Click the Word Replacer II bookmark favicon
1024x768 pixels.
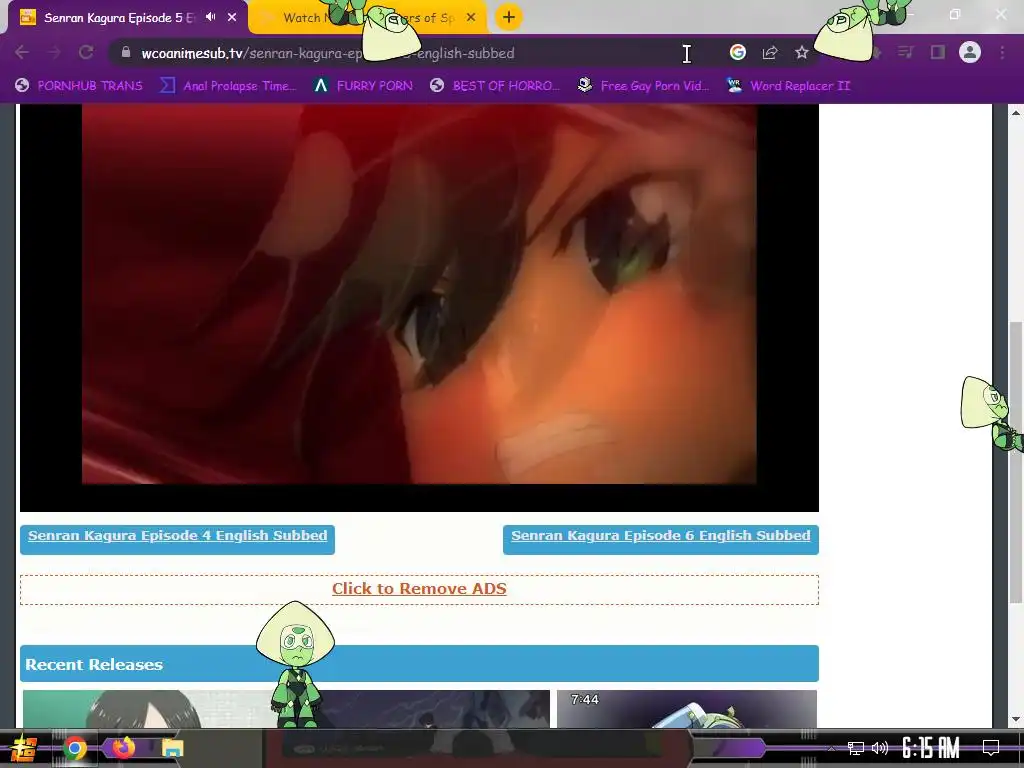click(735, 85)
